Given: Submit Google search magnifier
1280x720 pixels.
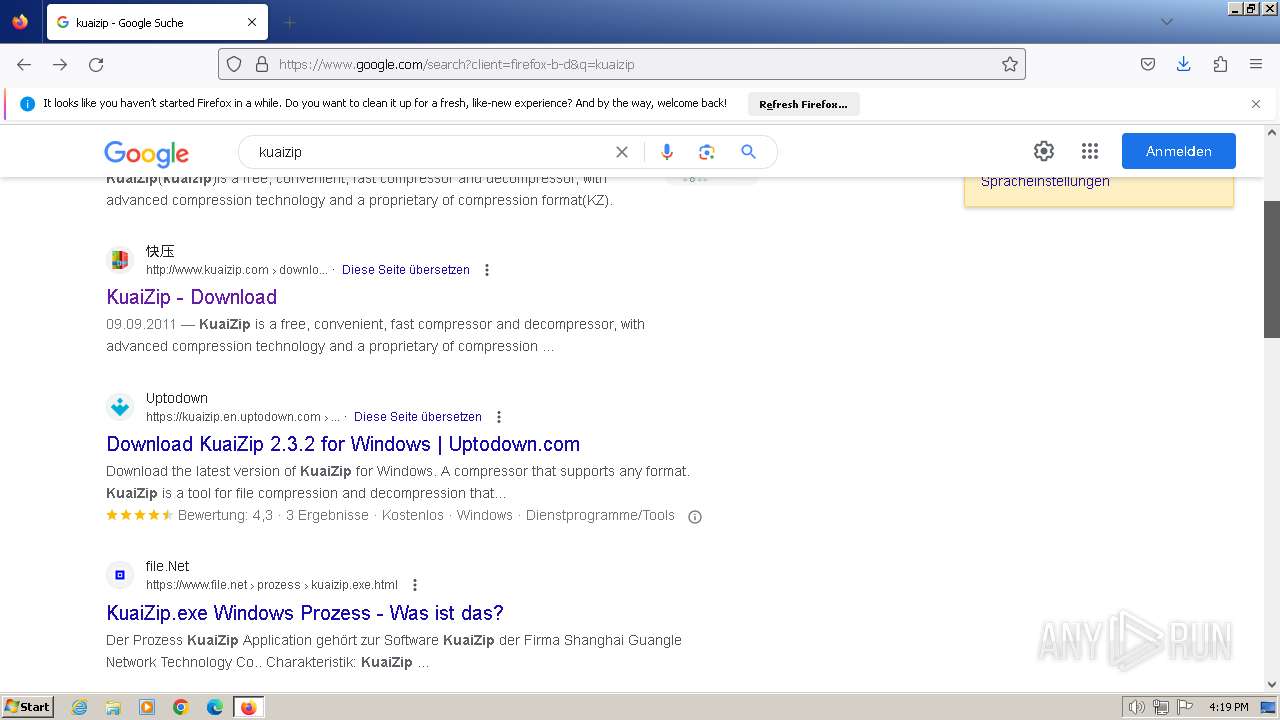Looking at the screenshot, I should coord(748,152).
